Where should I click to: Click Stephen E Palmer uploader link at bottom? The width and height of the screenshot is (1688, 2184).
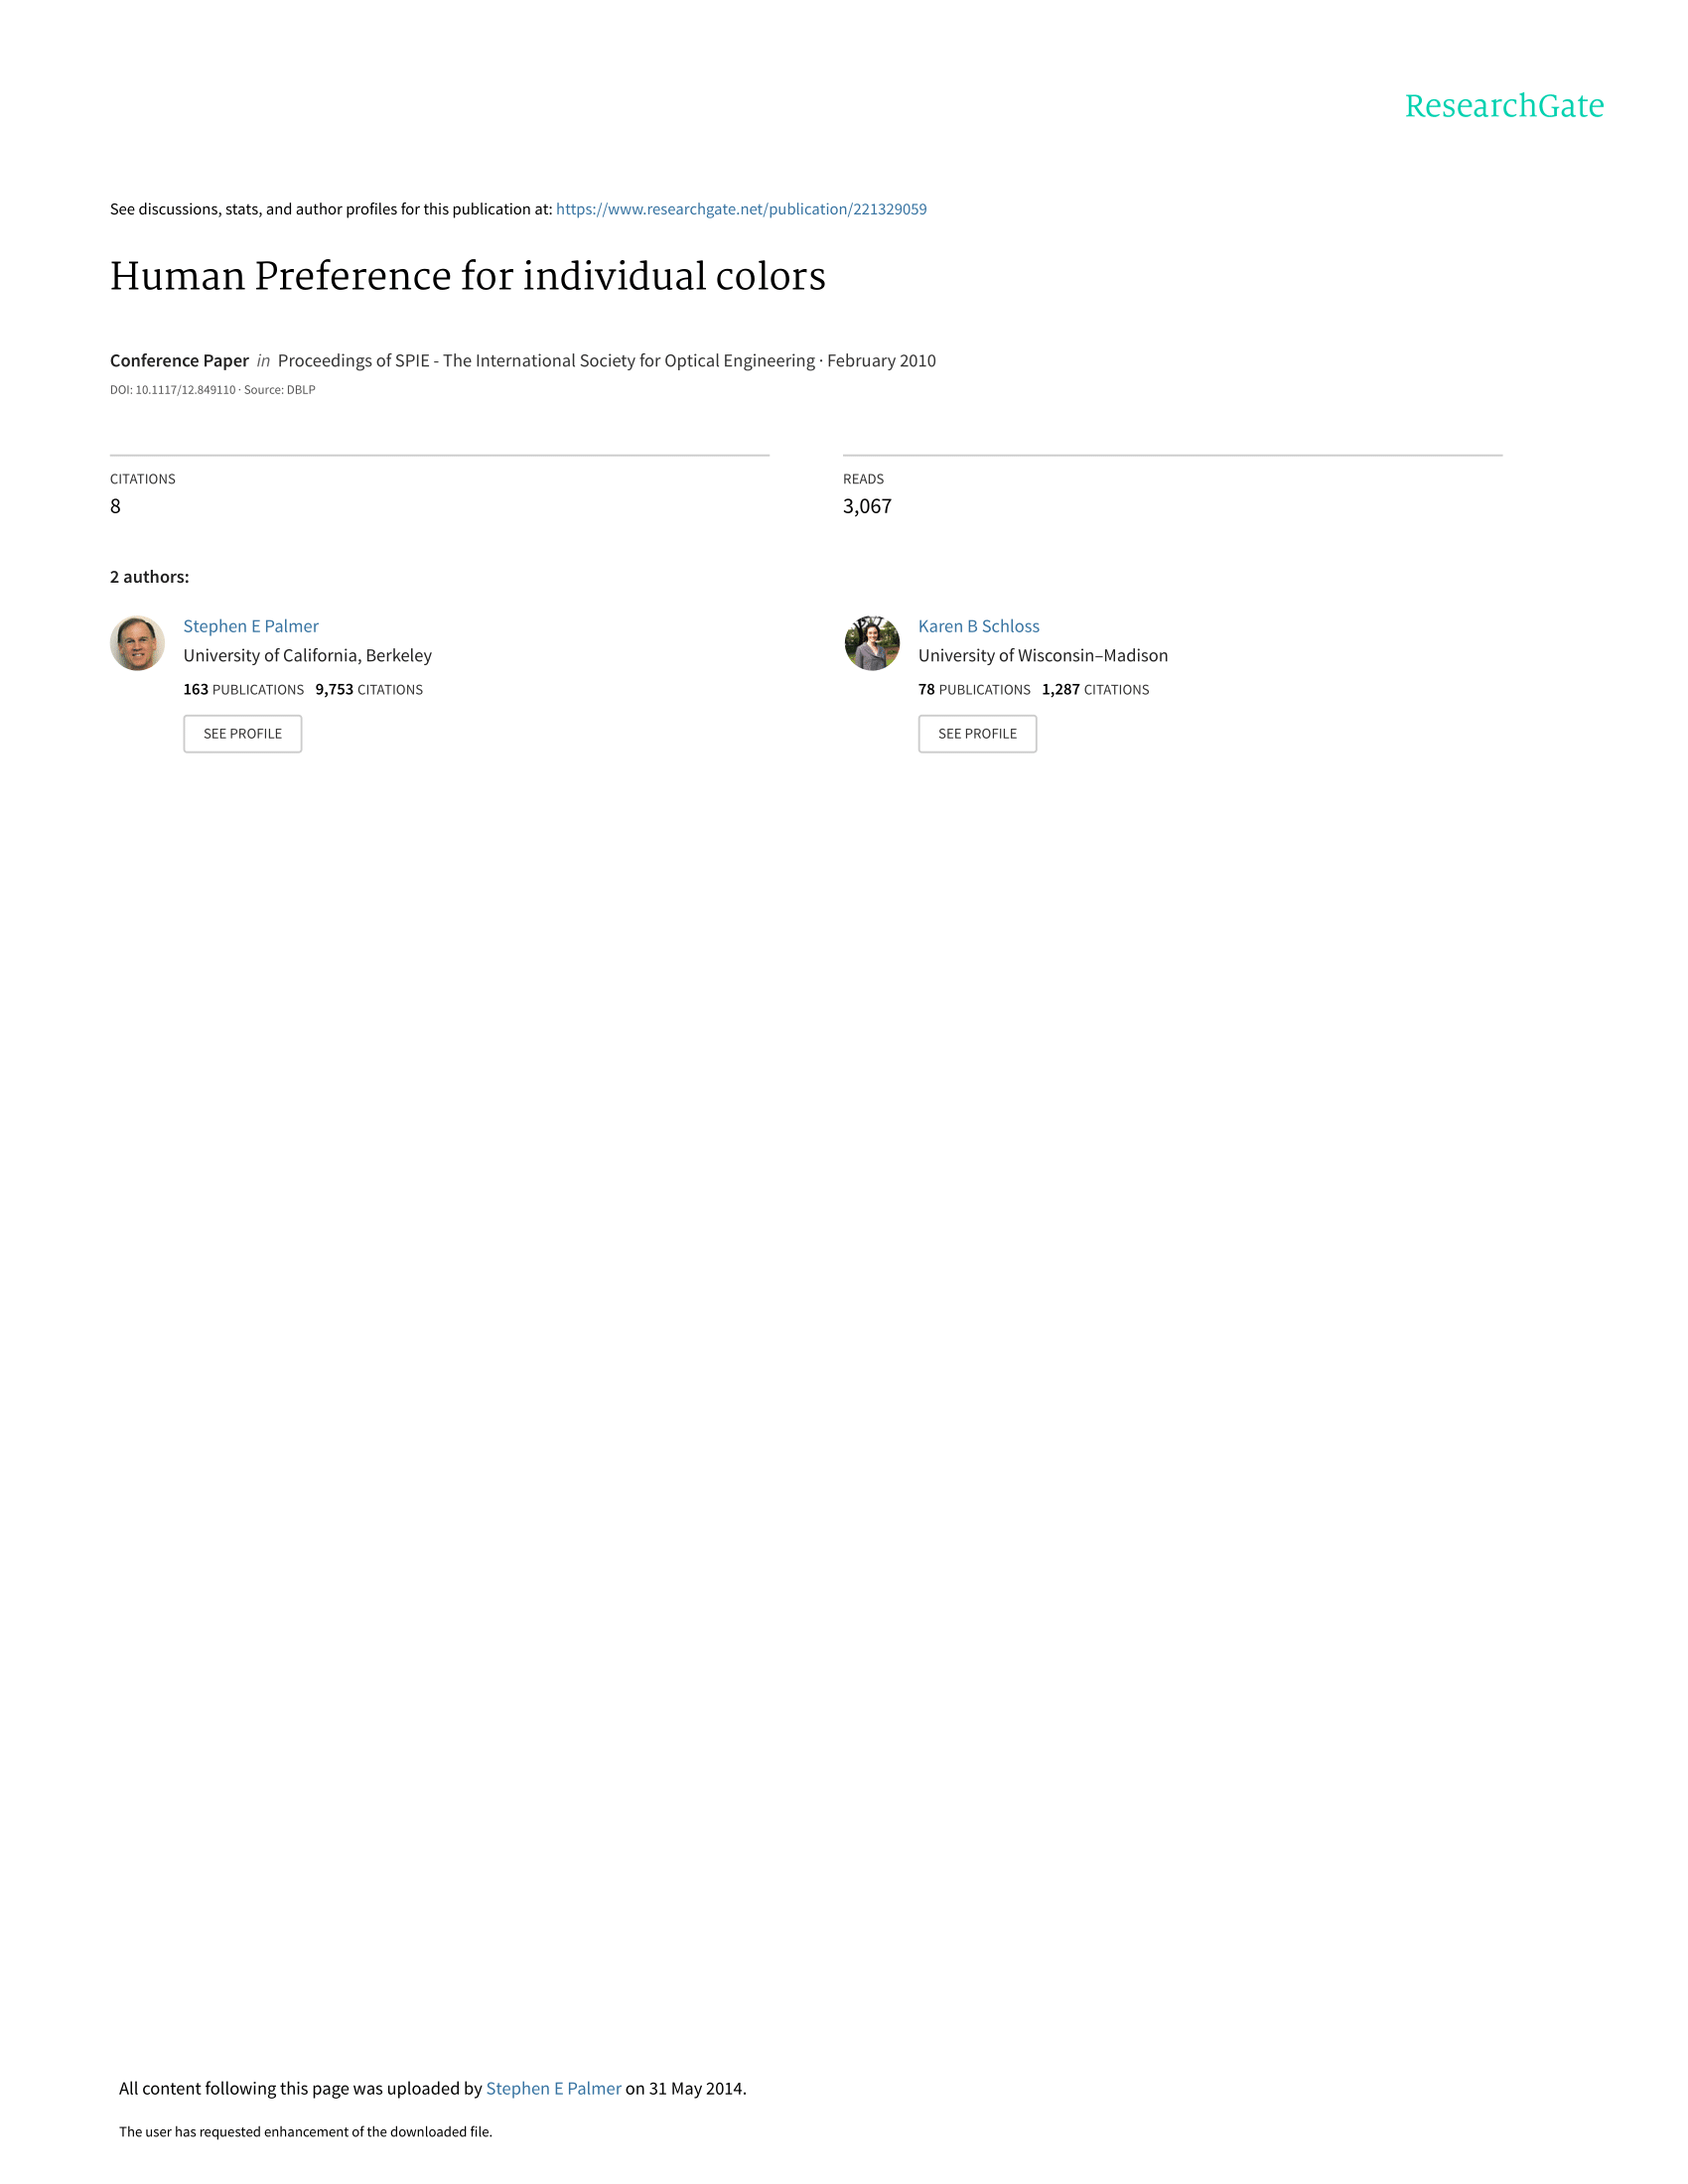553,2088
